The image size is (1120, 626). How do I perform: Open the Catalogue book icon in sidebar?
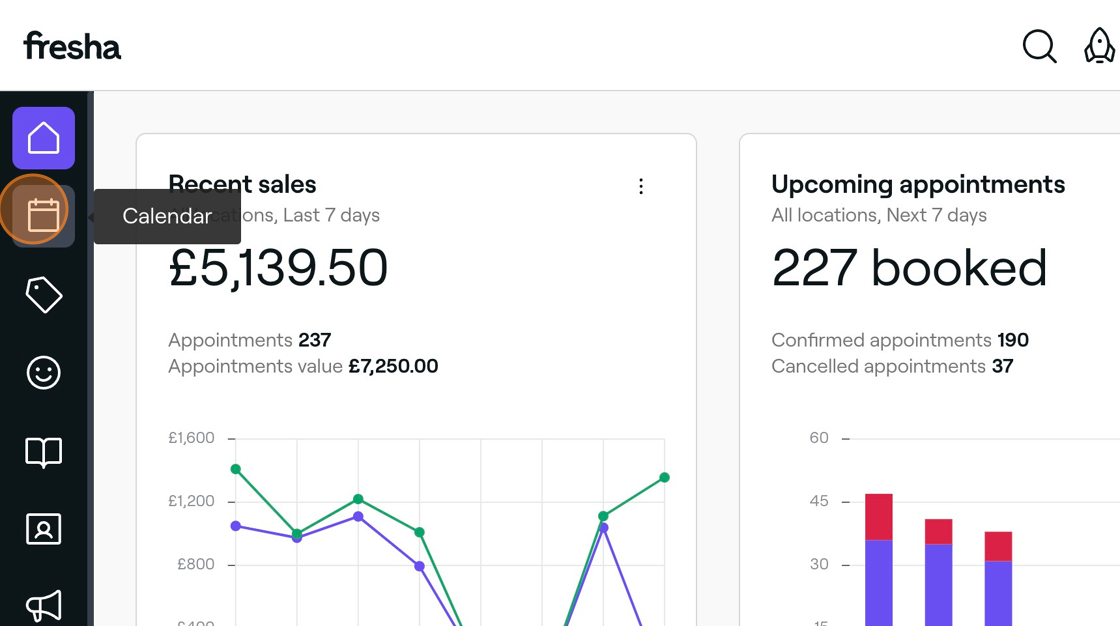(44, 452)
